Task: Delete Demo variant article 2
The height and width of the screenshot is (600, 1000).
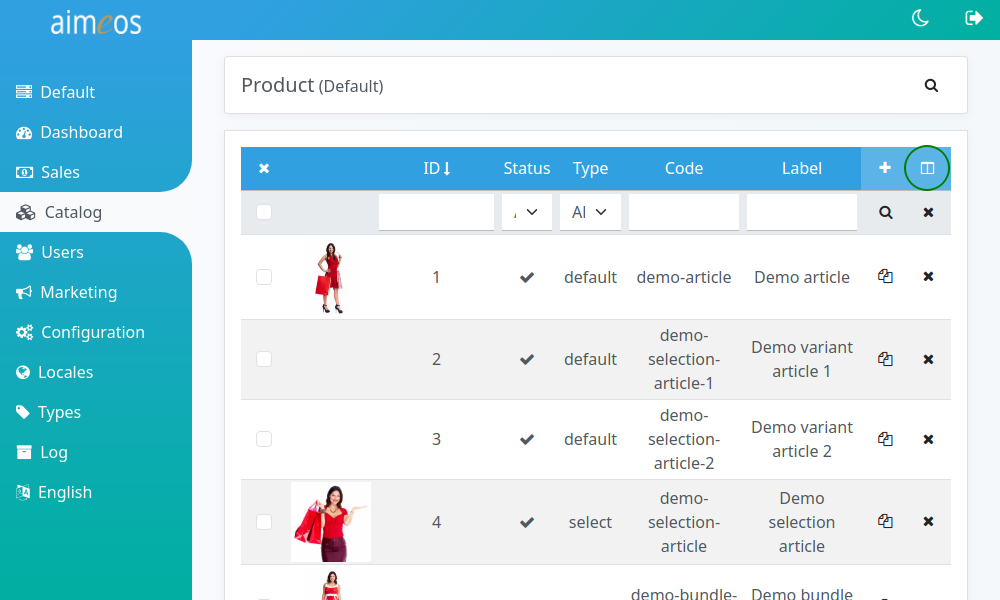Action: point(929,439)
